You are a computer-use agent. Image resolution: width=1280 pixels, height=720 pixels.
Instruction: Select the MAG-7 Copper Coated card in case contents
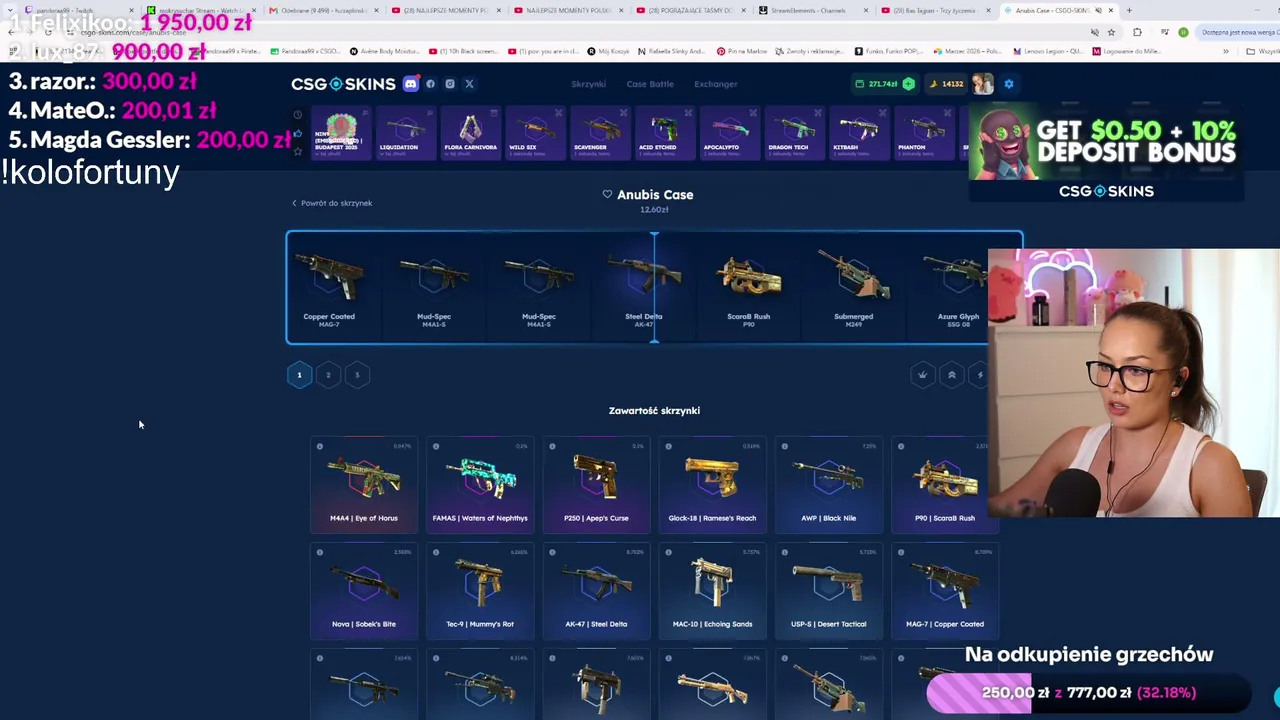pos(944,589)
